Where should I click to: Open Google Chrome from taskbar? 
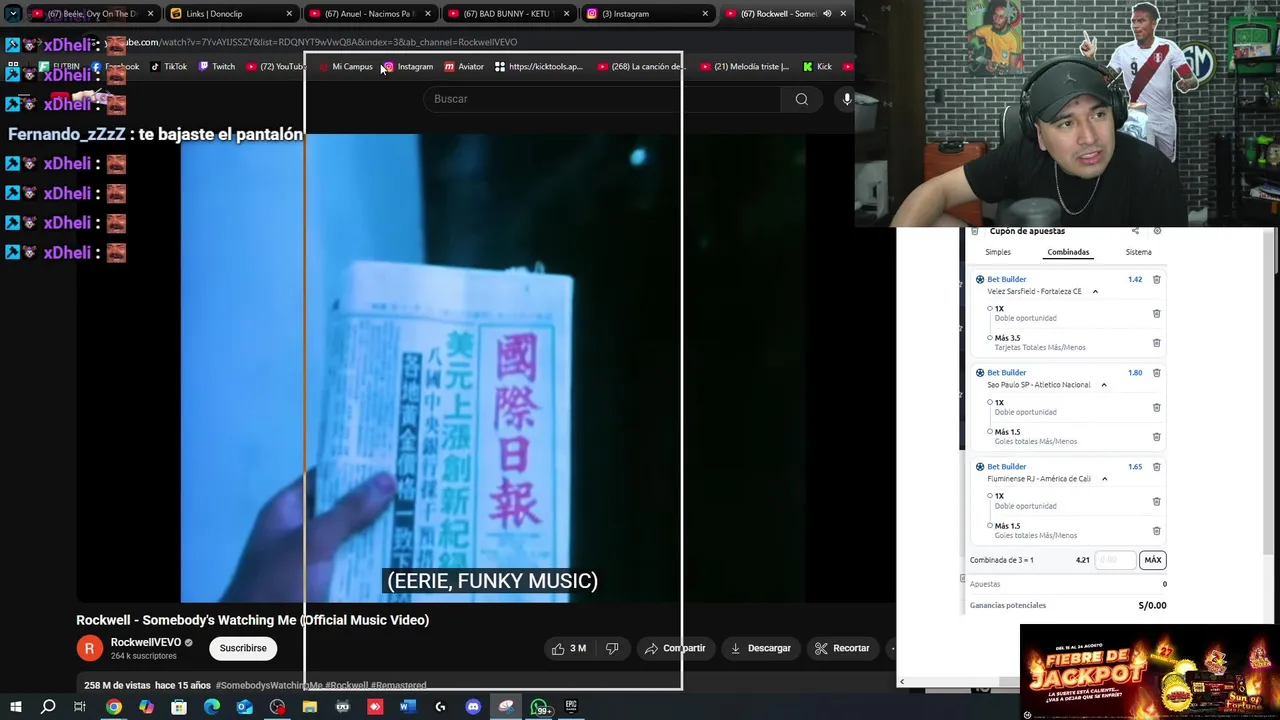114,707
